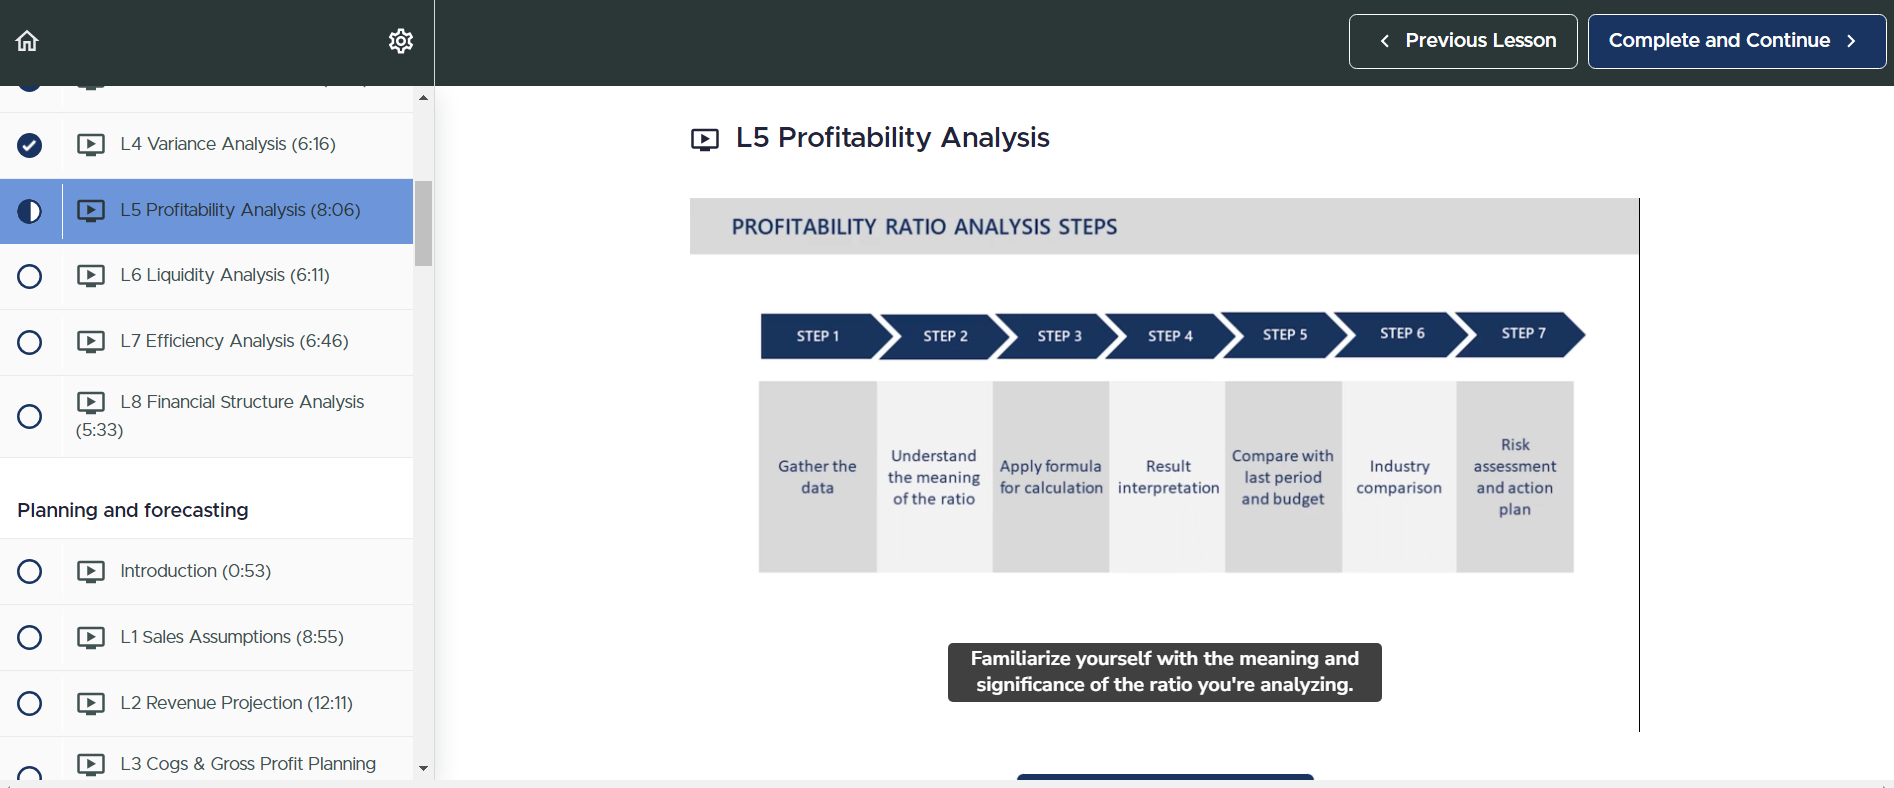This screenshot has height=788, width=1894.
Task: Select L5 Profitability Analysis in sidebar
Action: click(240, 210)
